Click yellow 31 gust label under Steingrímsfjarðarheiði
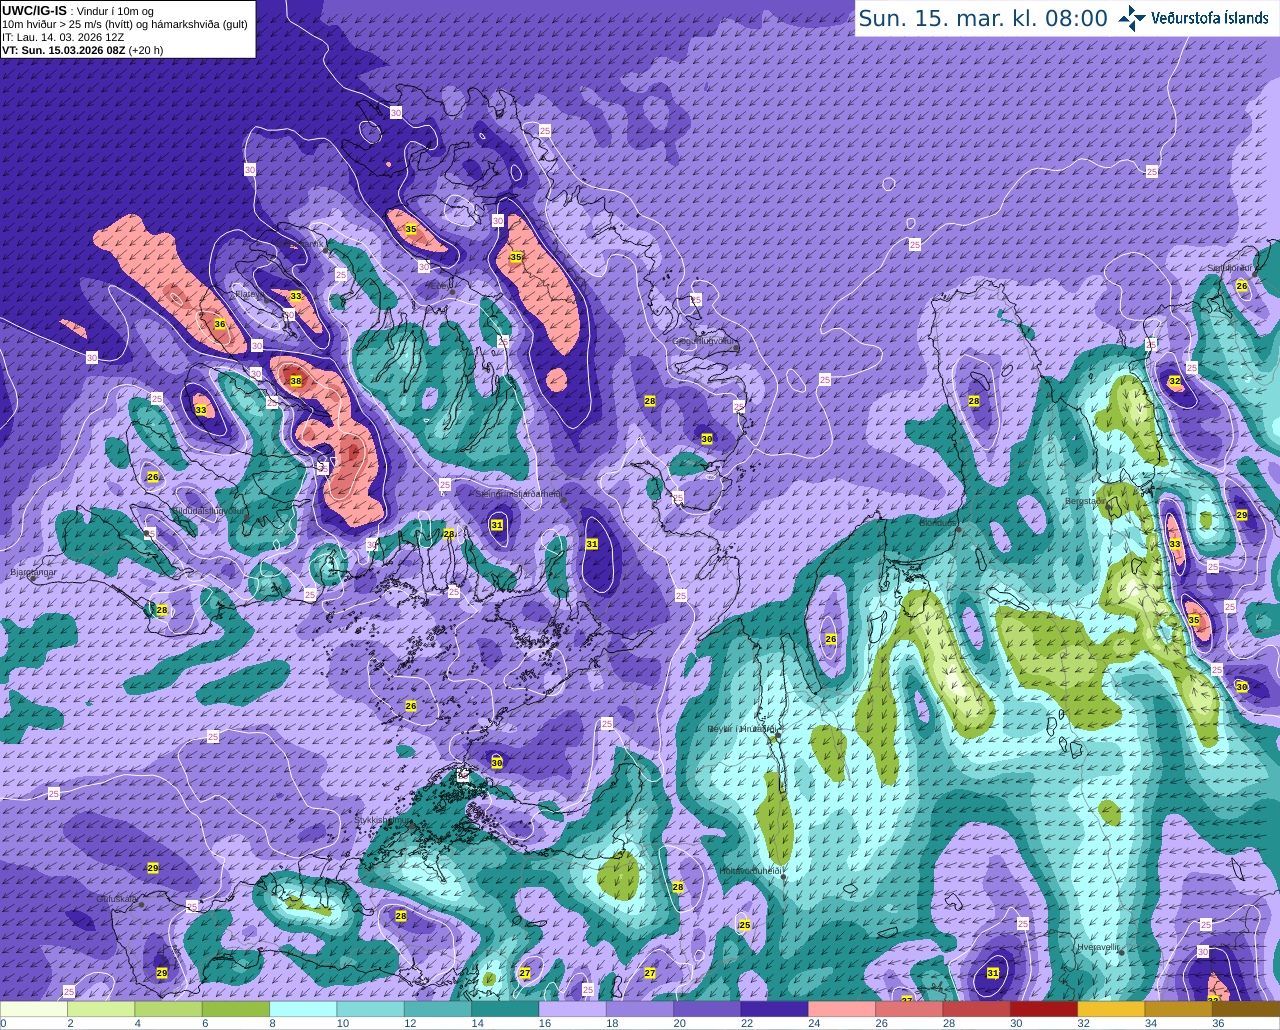The width and height of the screenshot is (1280, 1030). pyautogui.click(x=497, y=525)
